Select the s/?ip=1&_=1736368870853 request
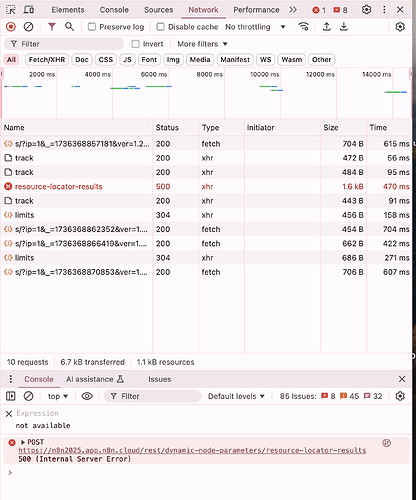This screenshot has width=416, height=500. coord(206,272)
